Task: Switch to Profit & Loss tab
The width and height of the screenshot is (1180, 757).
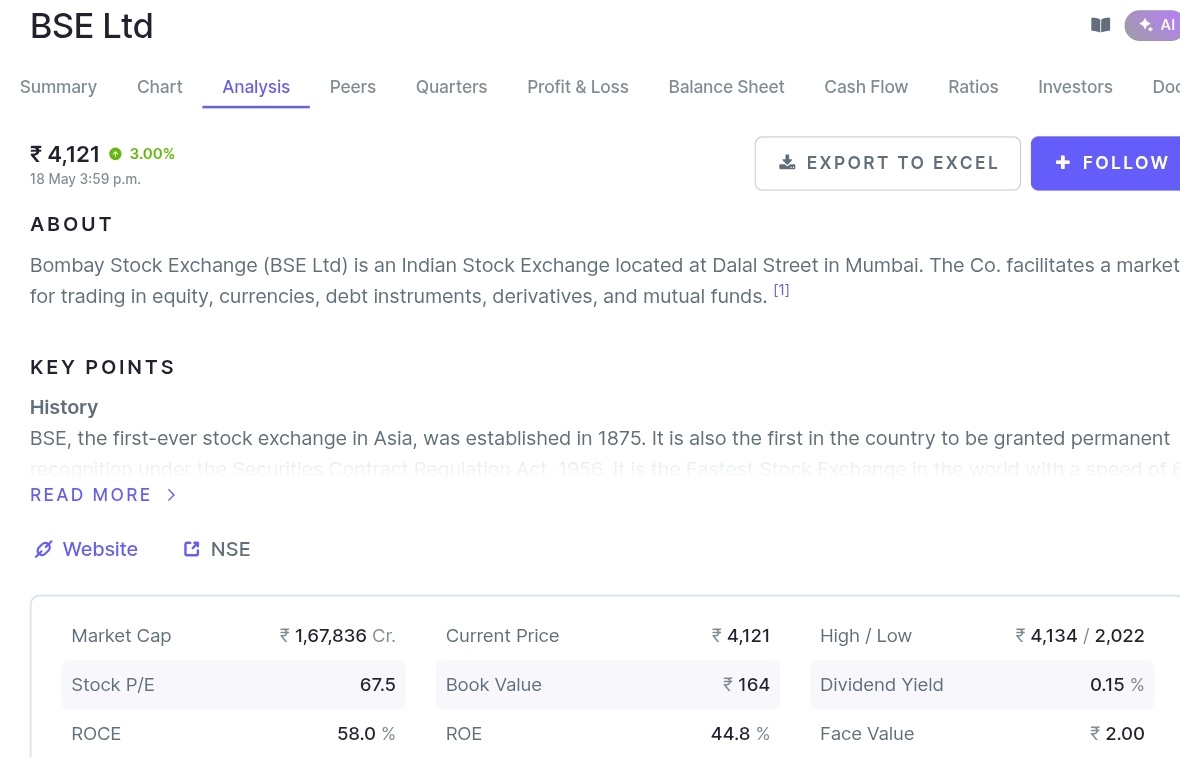Action: (578, 87)
